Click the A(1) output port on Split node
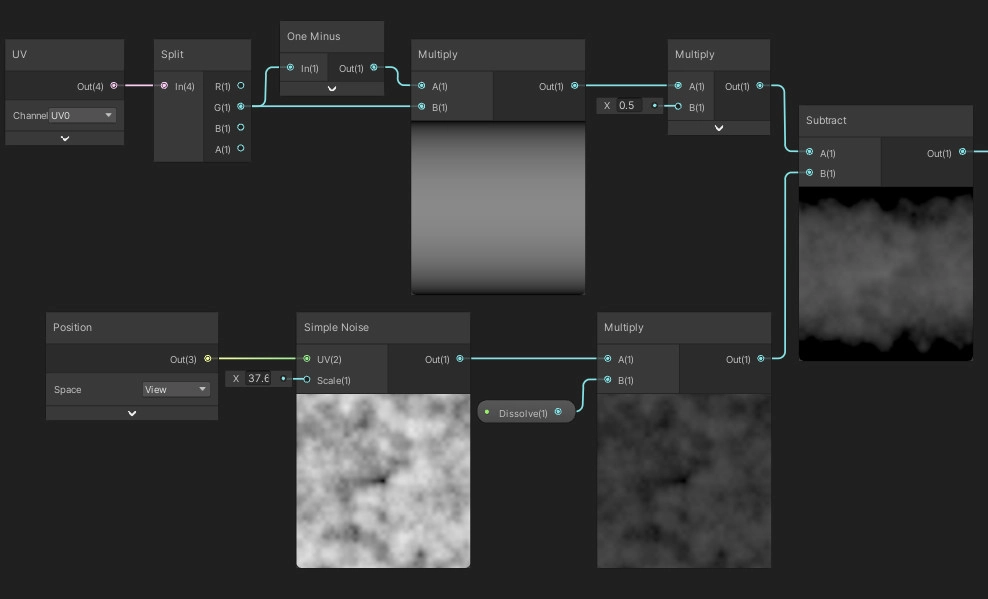 pyautogui.click(x=241, y=149)
